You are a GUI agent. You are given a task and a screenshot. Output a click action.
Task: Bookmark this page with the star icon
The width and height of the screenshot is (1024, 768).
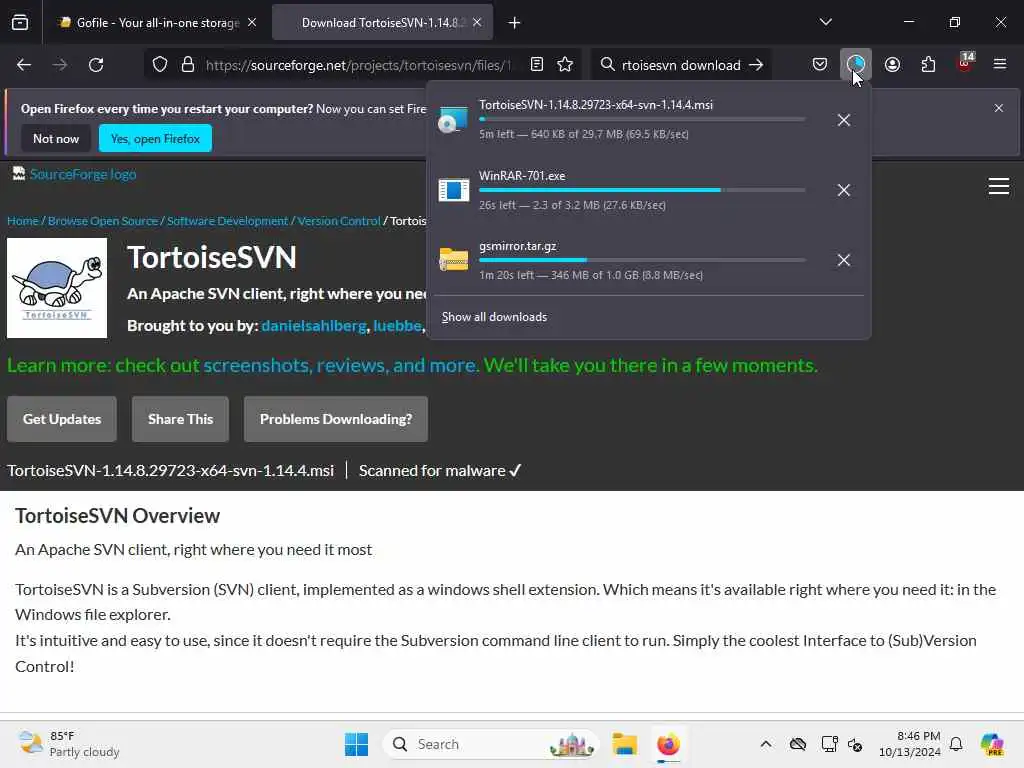point(565,65)
